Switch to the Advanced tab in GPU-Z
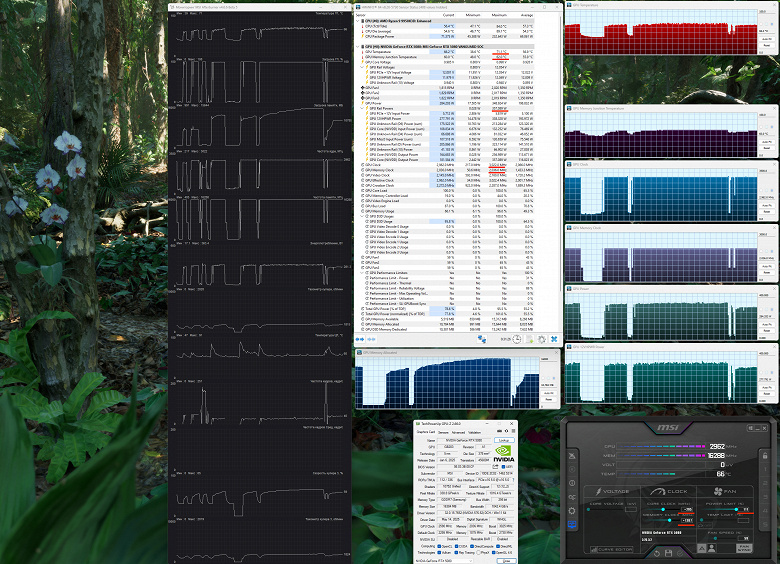Screen dimensions: 780x564 458,433
